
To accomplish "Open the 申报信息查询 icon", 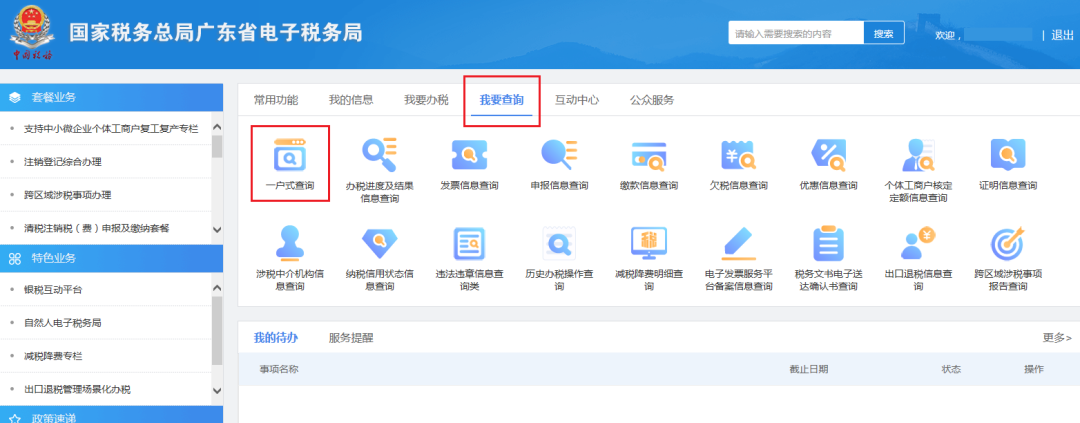I will pyautogui.click(x=559, y=155).
